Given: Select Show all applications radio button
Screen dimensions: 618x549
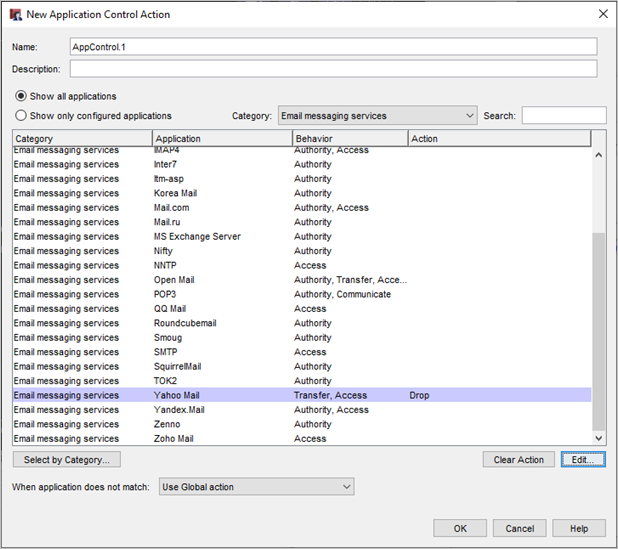Looking at the screenshot, I should (21, 97).
